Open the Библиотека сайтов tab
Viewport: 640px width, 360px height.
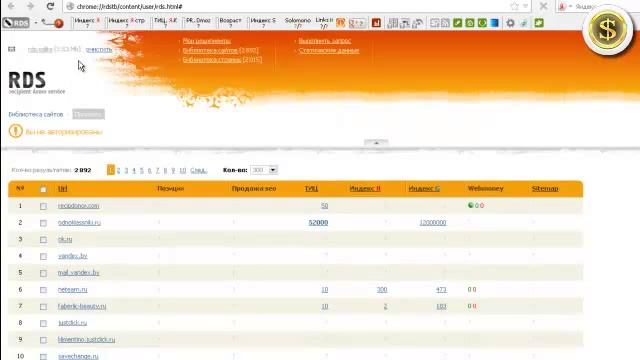(36, 114)
